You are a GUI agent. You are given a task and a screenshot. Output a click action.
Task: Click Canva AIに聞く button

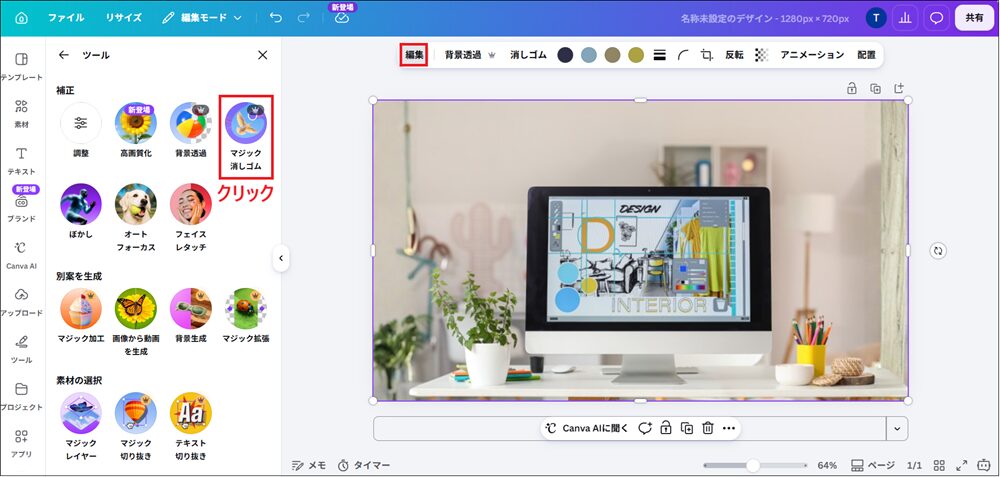[588, 428]
